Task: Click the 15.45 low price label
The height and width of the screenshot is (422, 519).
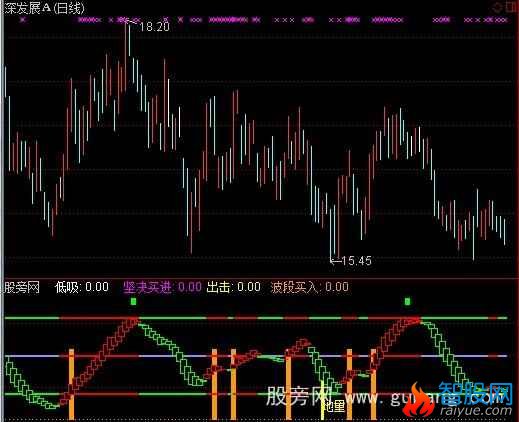Action: point(356,260)
